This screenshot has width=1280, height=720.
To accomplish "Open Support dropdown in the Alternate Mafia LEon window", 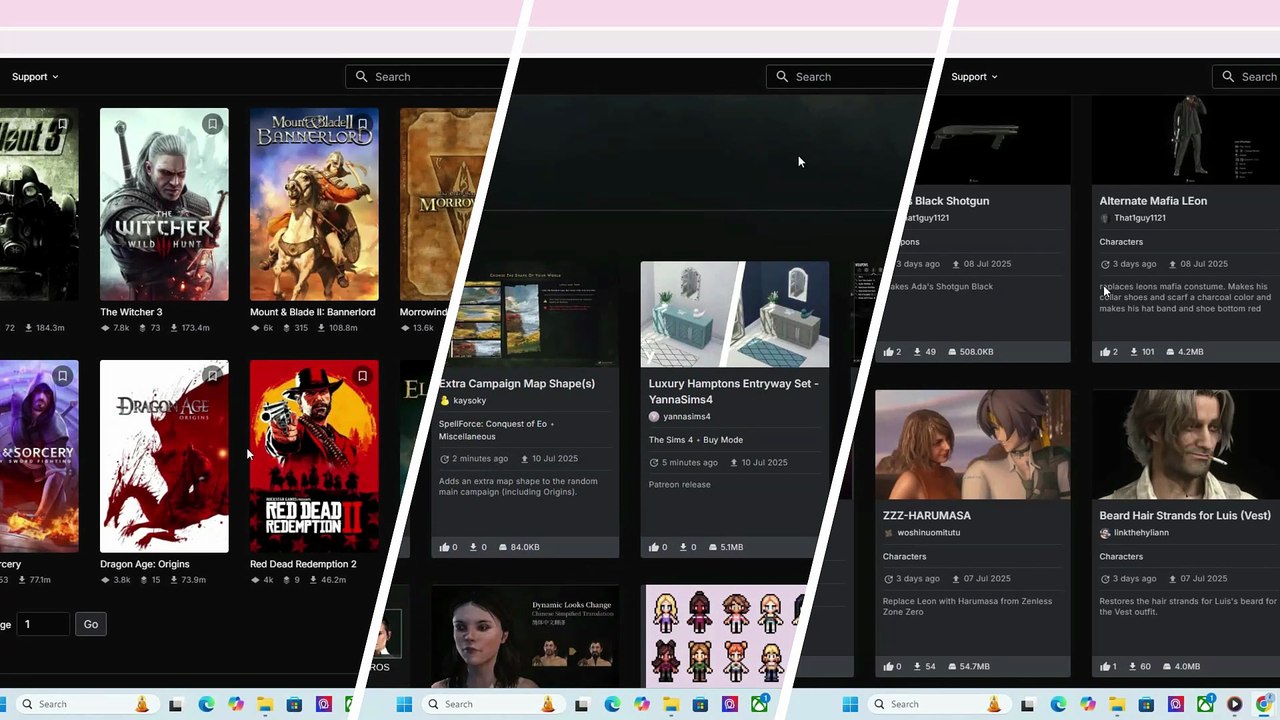I will click(974, 77).
